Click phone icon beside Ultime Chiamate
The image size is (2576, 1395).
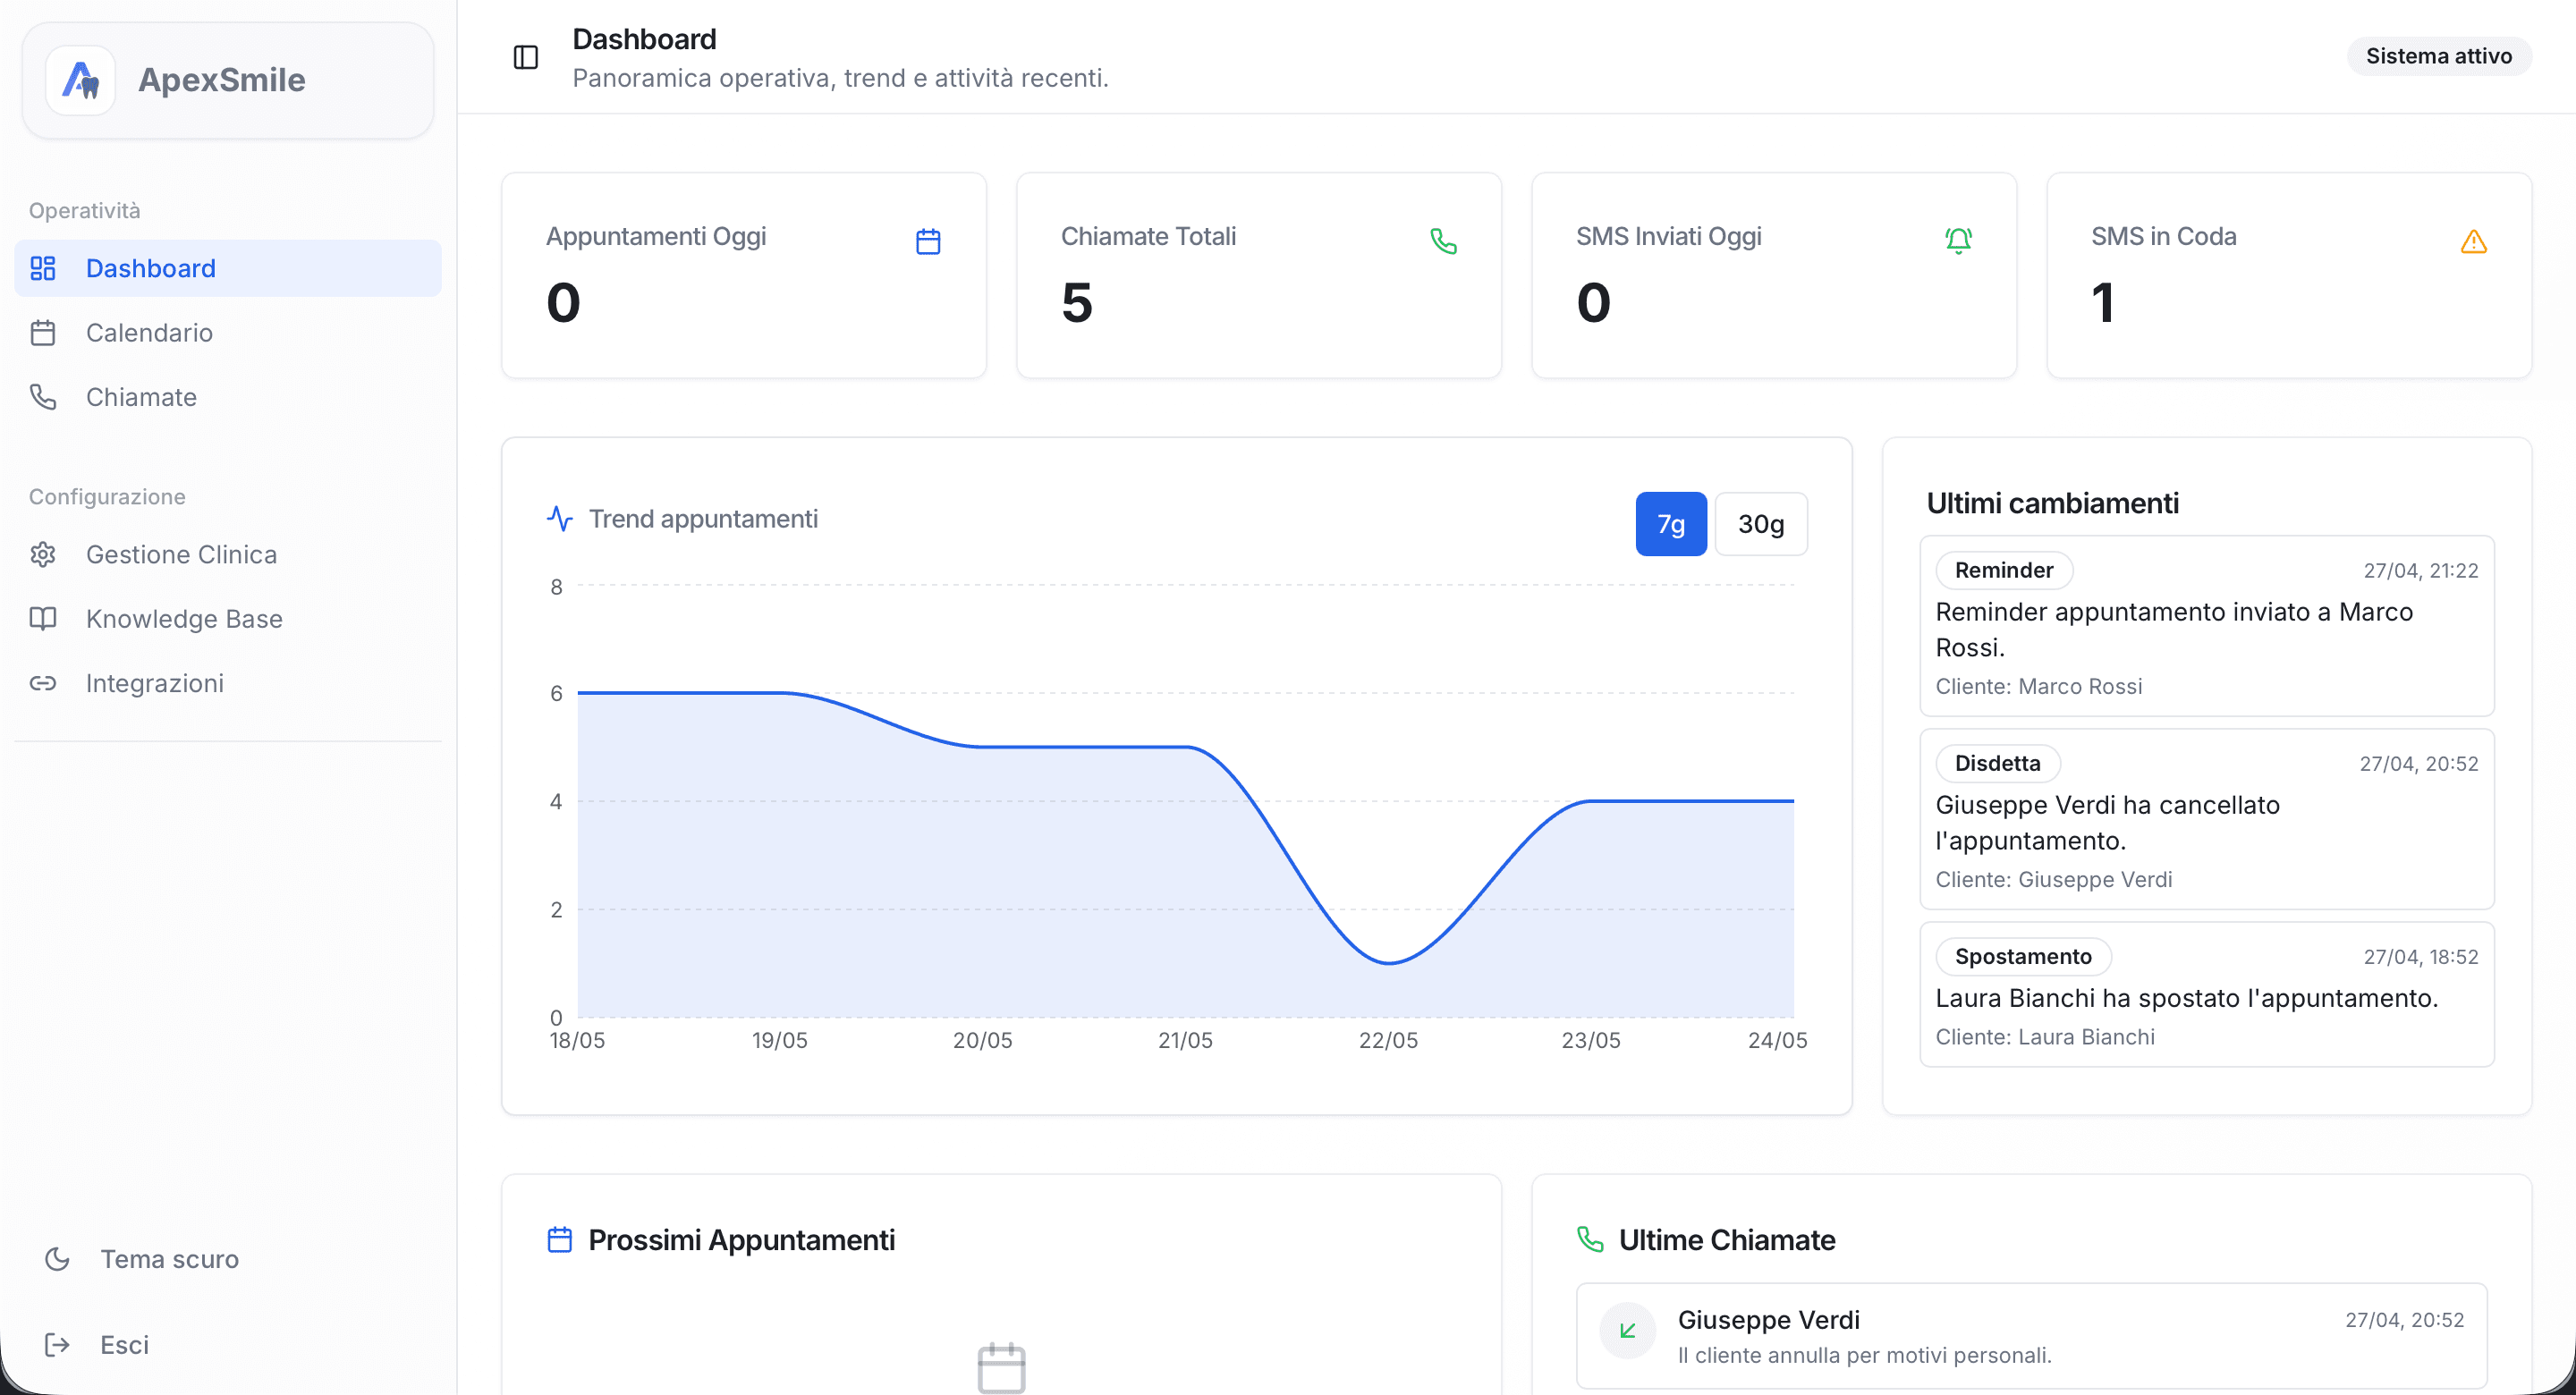(1590, 1240)
